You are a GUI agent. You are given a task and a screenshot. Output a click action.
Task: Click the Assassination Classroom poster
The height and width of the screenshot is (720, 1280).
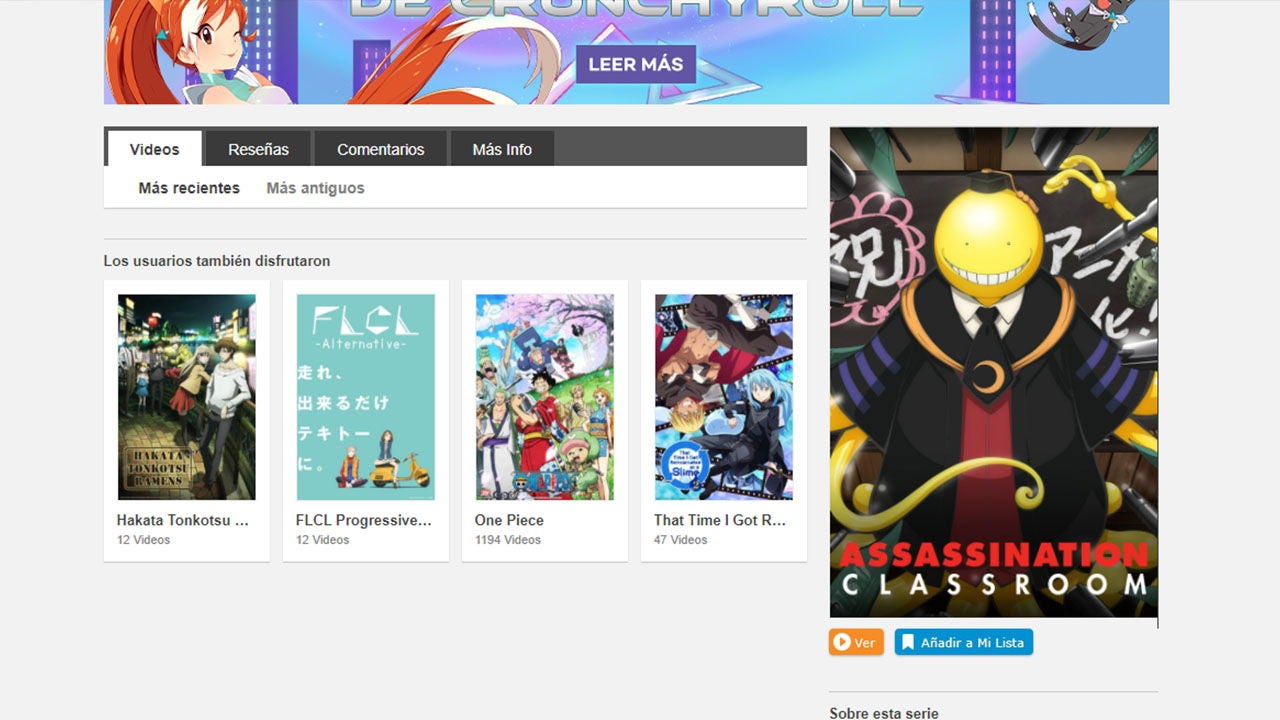coord(993,370)
